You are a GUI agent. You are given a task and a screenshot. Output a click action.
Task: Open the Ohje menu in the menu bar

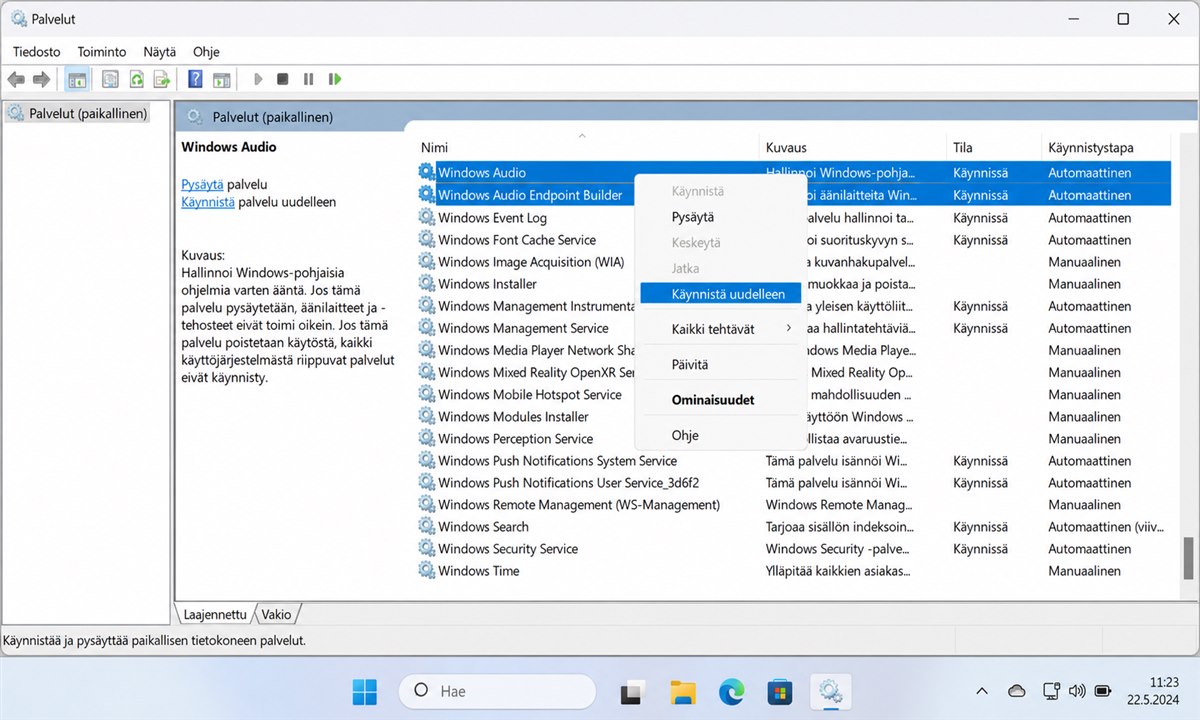click(x=206, y=52)
